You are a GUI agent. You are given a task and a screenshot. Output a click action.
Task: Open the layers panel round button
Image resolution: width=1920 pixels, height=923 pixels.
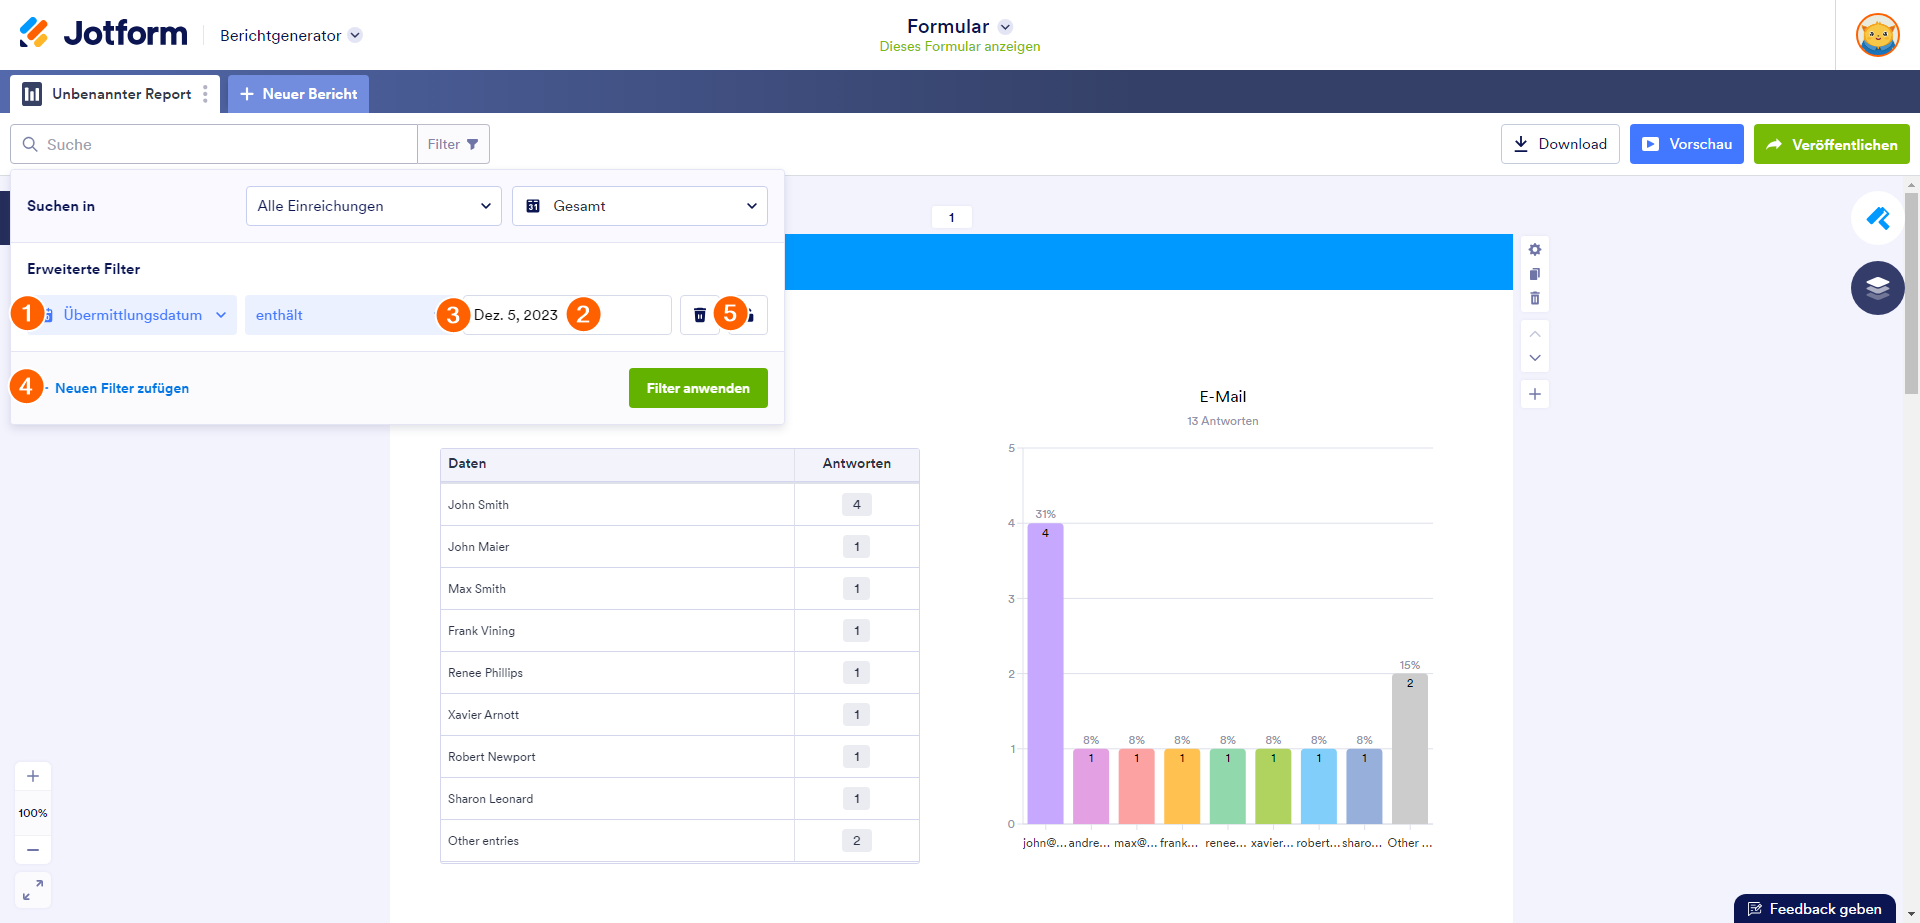click(x=1877, y=288)
